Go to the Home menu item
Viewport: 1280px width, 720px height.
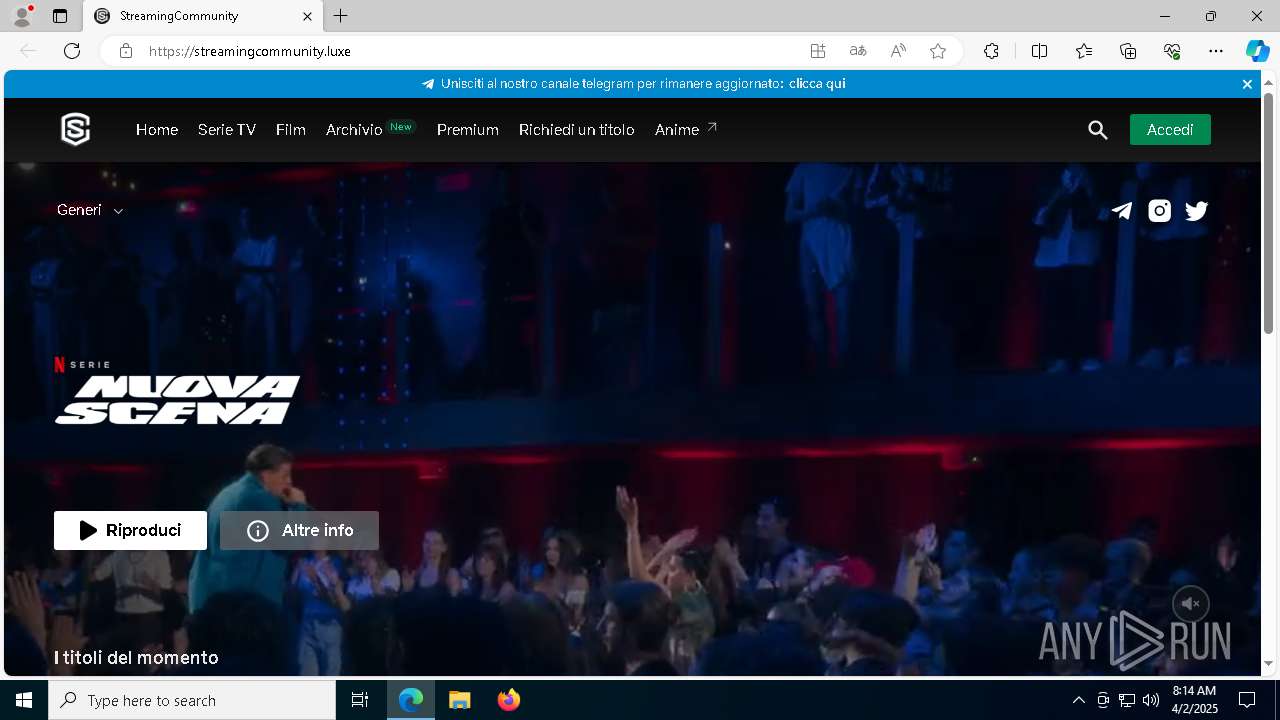coord(157,130)
